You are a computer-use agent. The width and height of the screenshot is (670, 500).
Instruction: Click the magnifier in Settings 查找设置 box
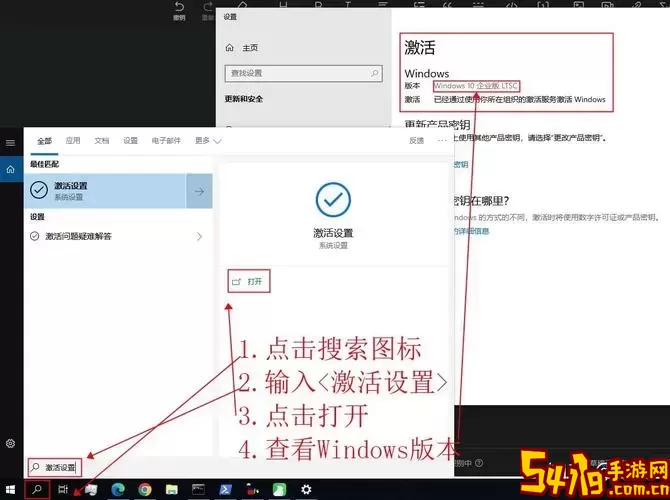374,73
